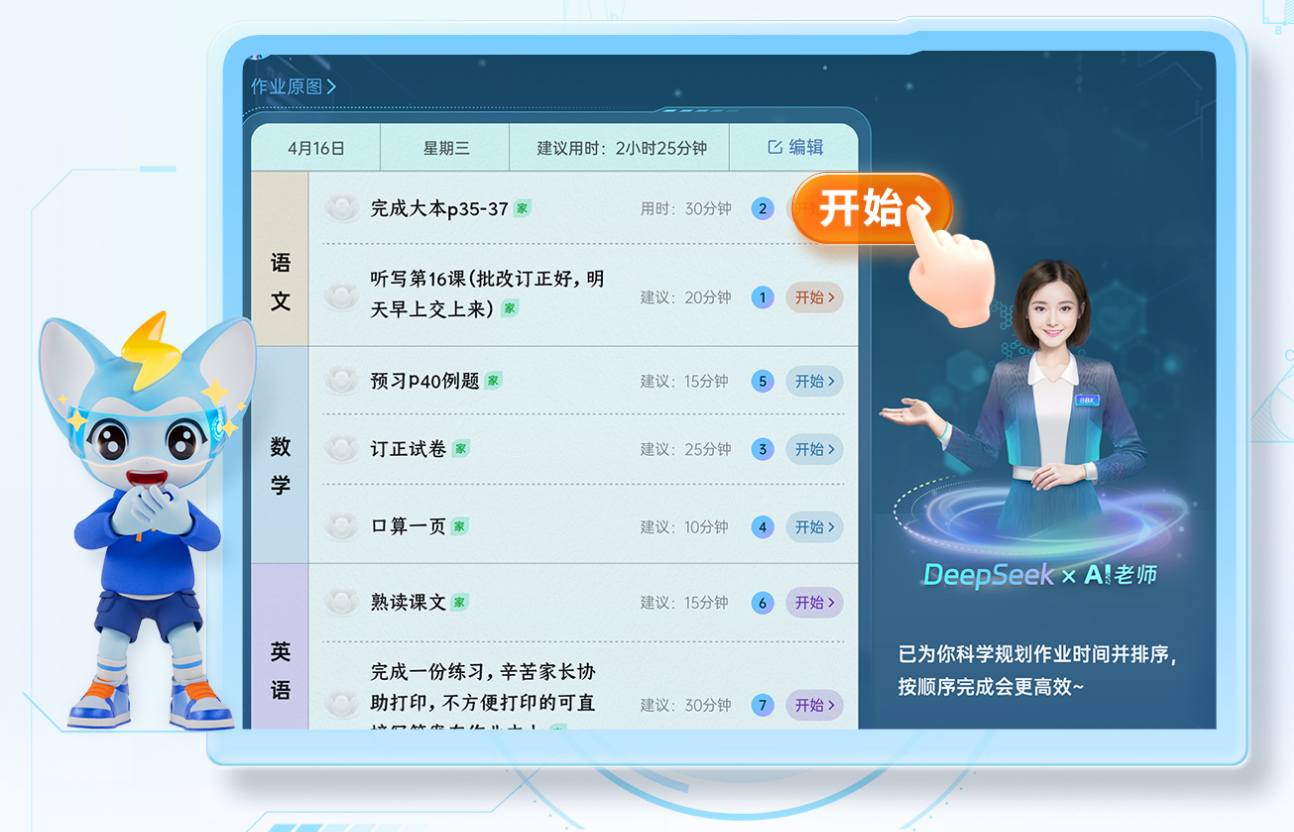Click order badge 4 on 口算一页 row
This screenshot has height=832, width=1294.
pos(763,527)
